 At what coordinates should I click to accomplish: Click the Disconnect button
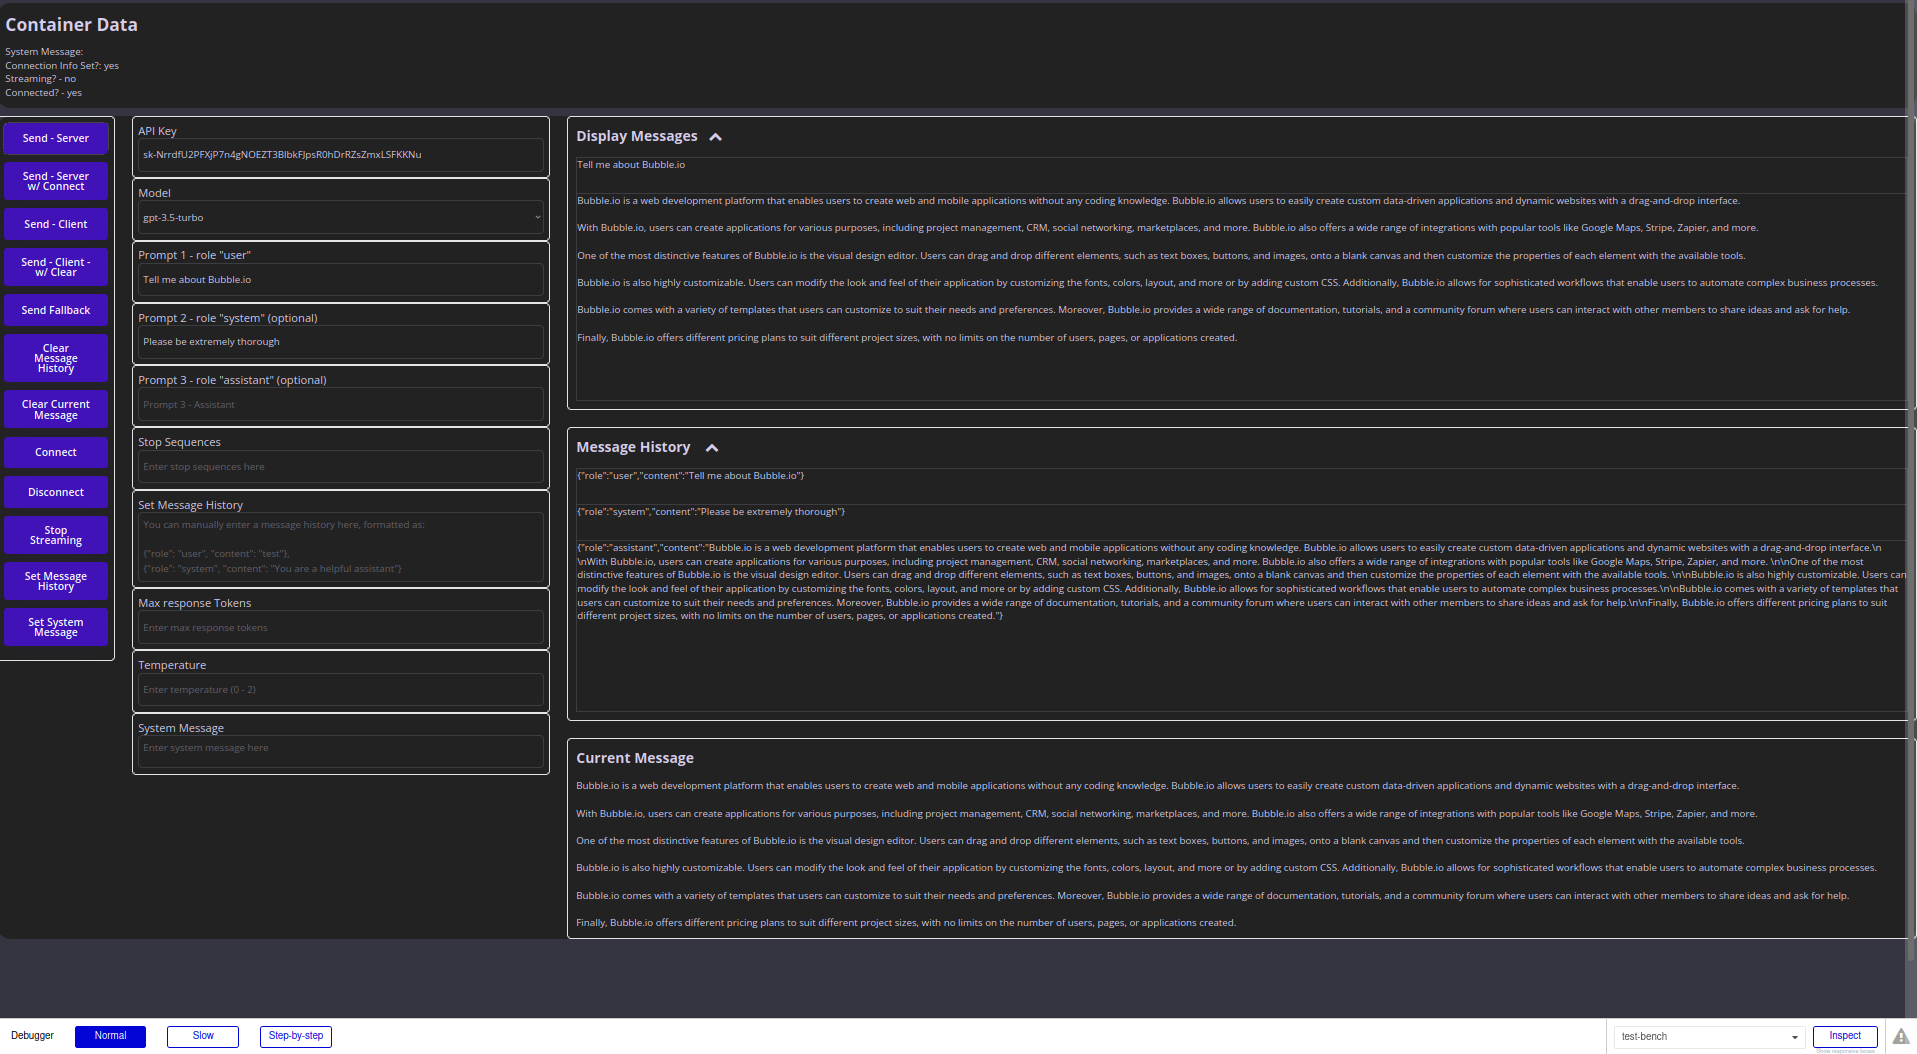pos(55,491)
